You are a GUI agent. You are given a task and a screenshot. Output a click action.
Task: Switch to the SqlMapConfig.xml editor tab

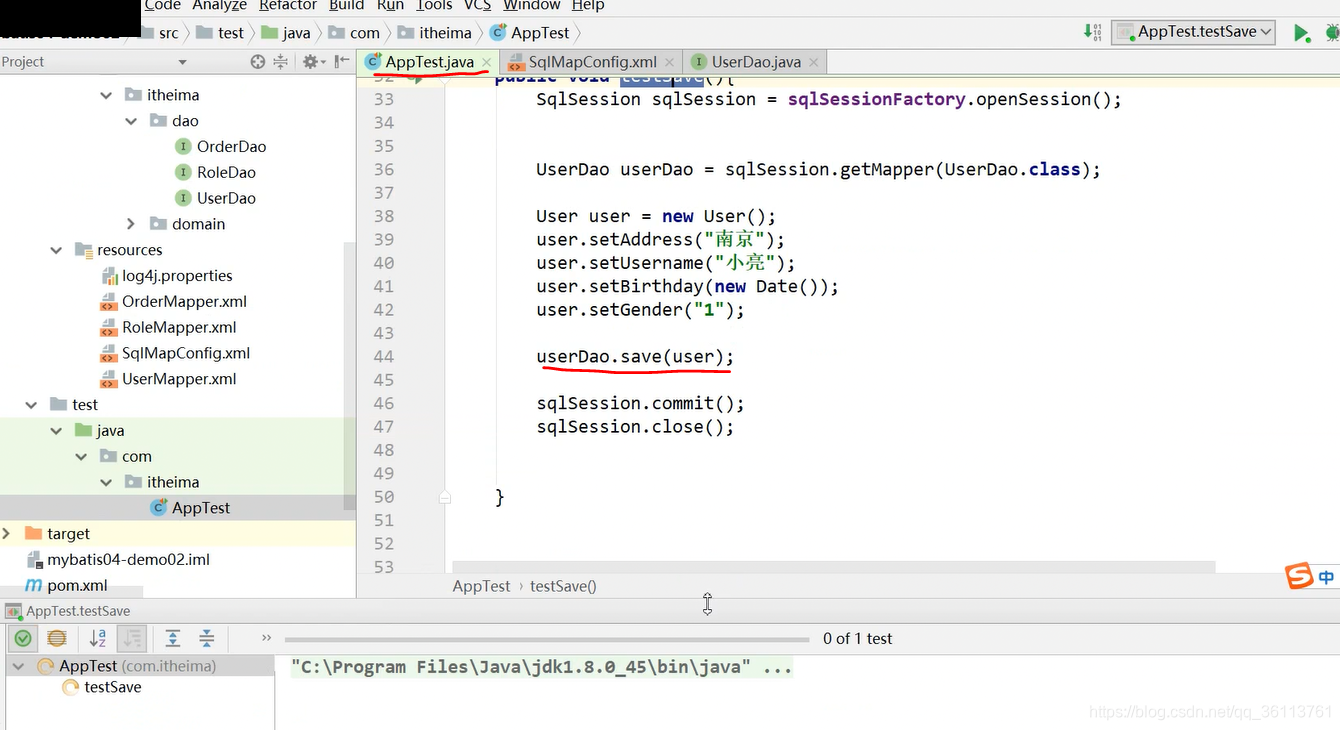[x=592, y=62]
